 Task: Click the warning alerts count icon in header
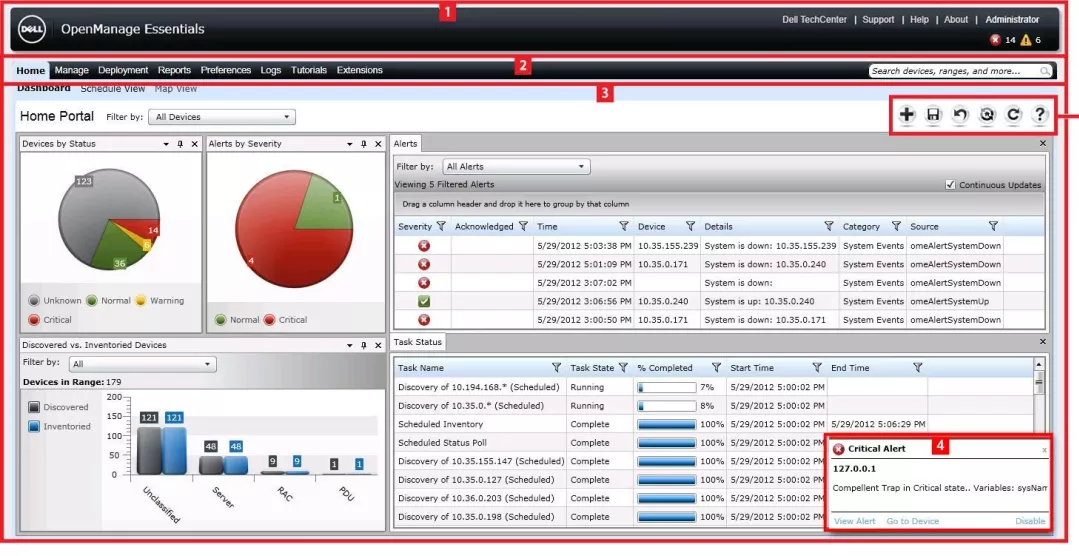pyautogui.click(x=1025, y=40)
